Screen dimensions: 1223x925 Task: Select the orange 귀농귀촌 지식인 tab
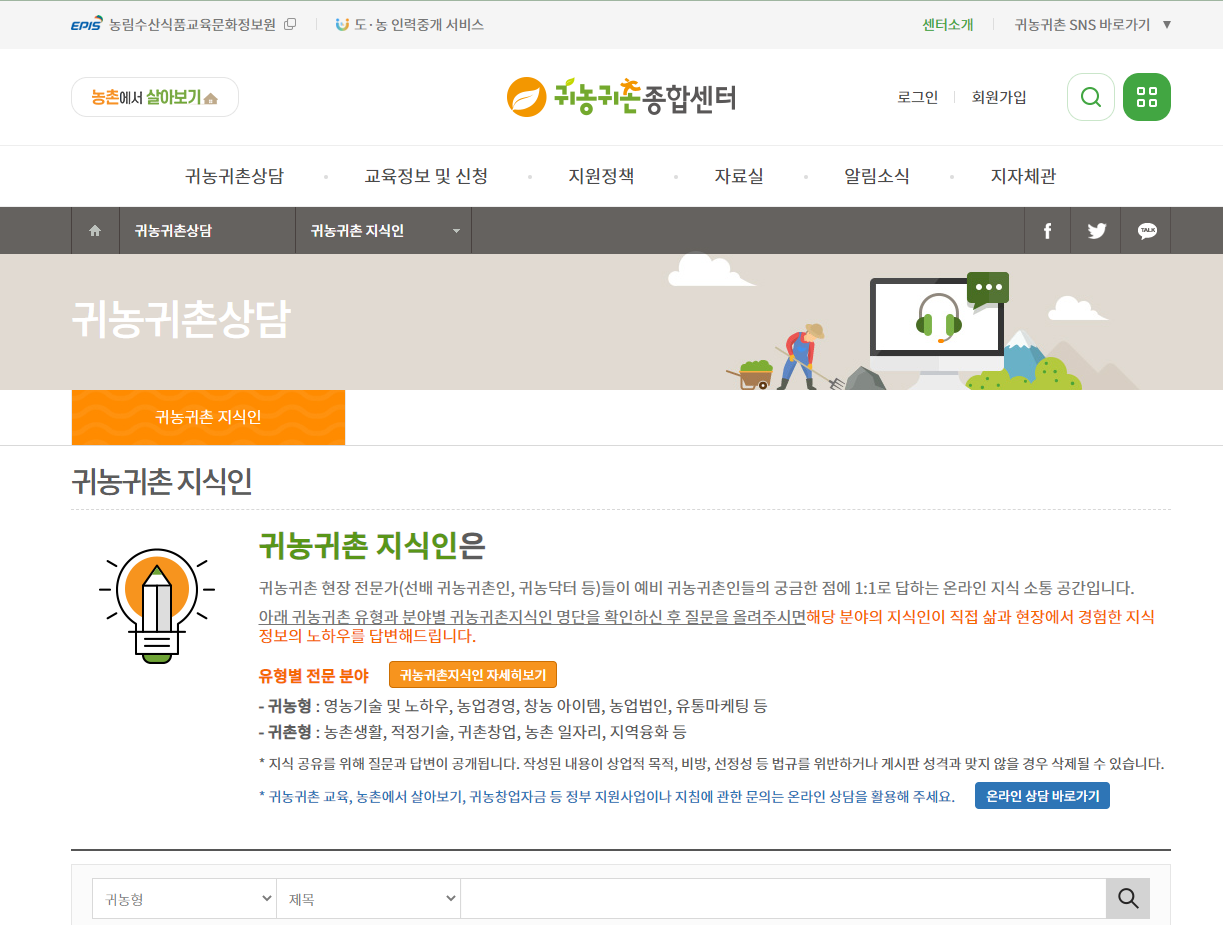click(207, 417)
